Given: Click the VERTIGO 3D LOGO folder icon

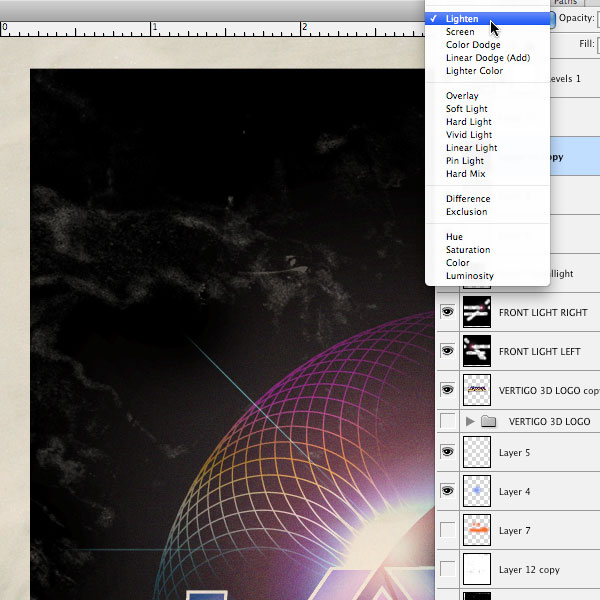Looking at the screenshot, I should pyautogui.click(x=488, y=422).
